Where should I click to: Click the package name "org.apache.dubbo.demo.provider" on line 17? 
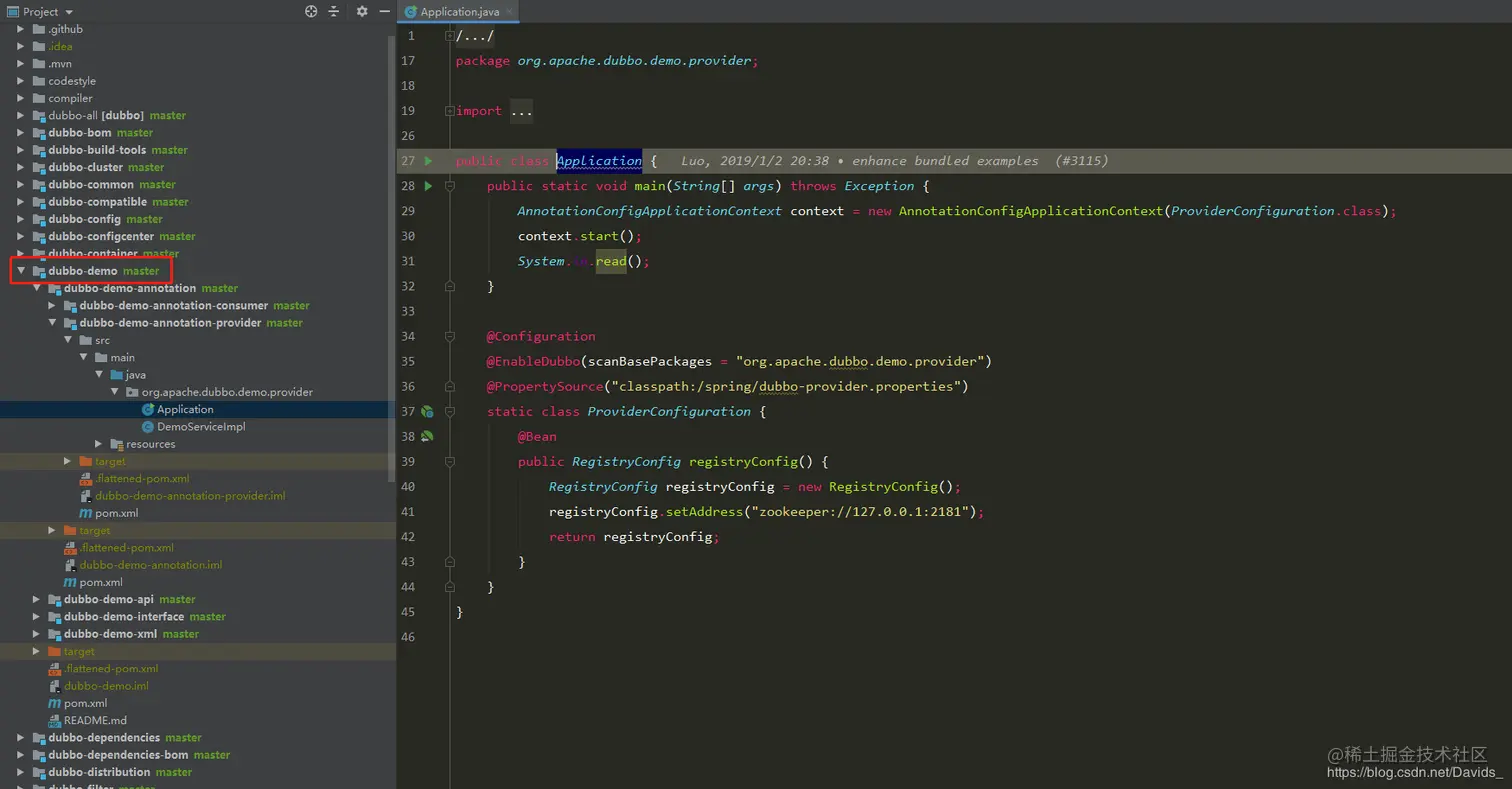point(634,61)
